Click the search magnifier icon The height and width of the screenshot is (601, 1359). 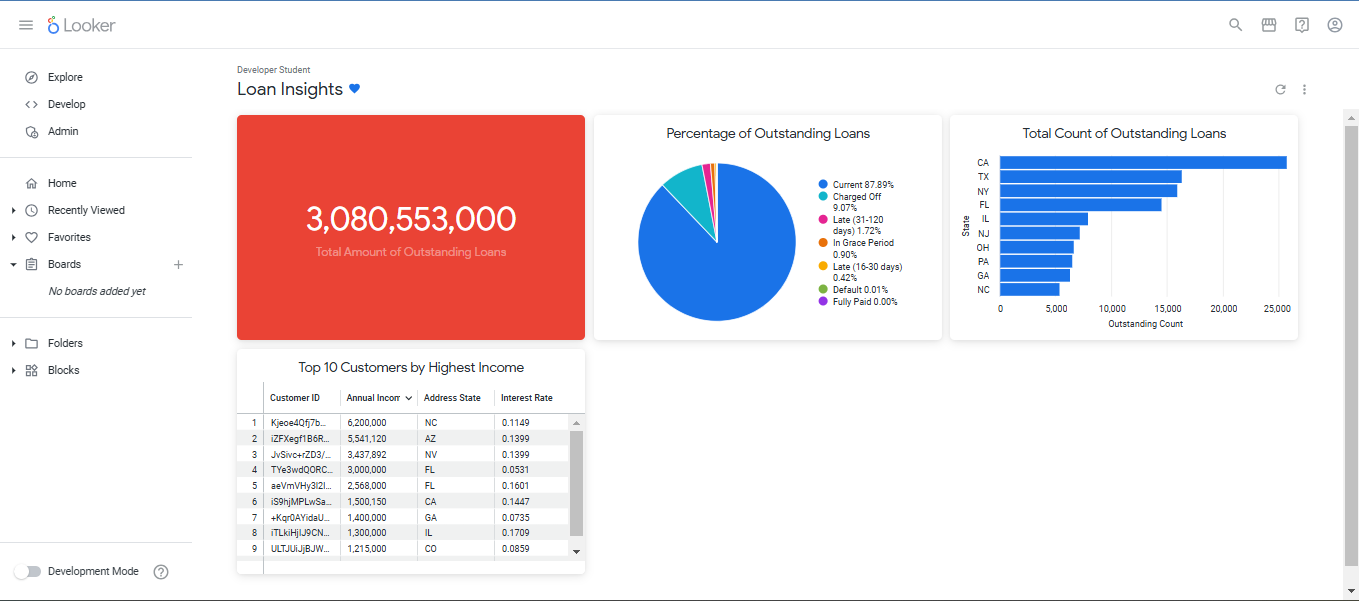click(x=1236, y=25)
